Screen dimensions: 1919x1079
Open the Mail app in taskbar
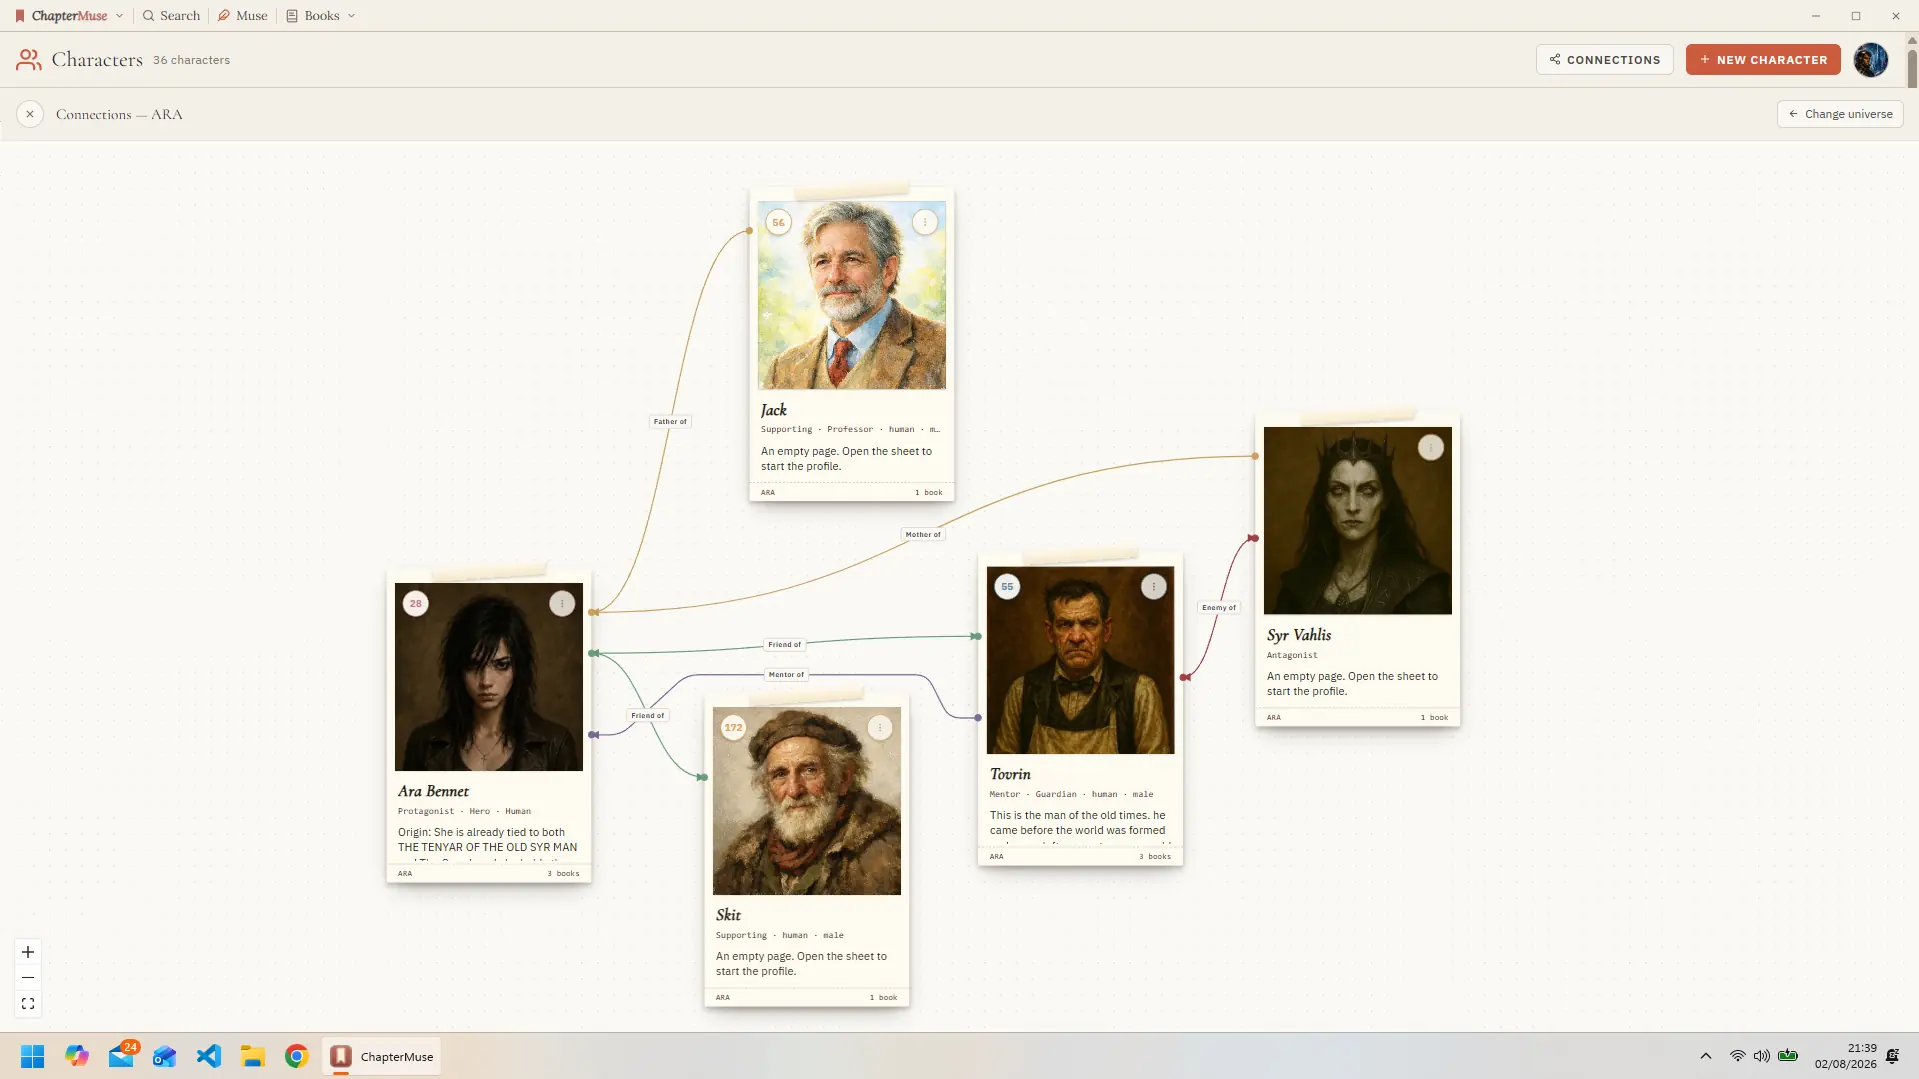point(122,1057)
